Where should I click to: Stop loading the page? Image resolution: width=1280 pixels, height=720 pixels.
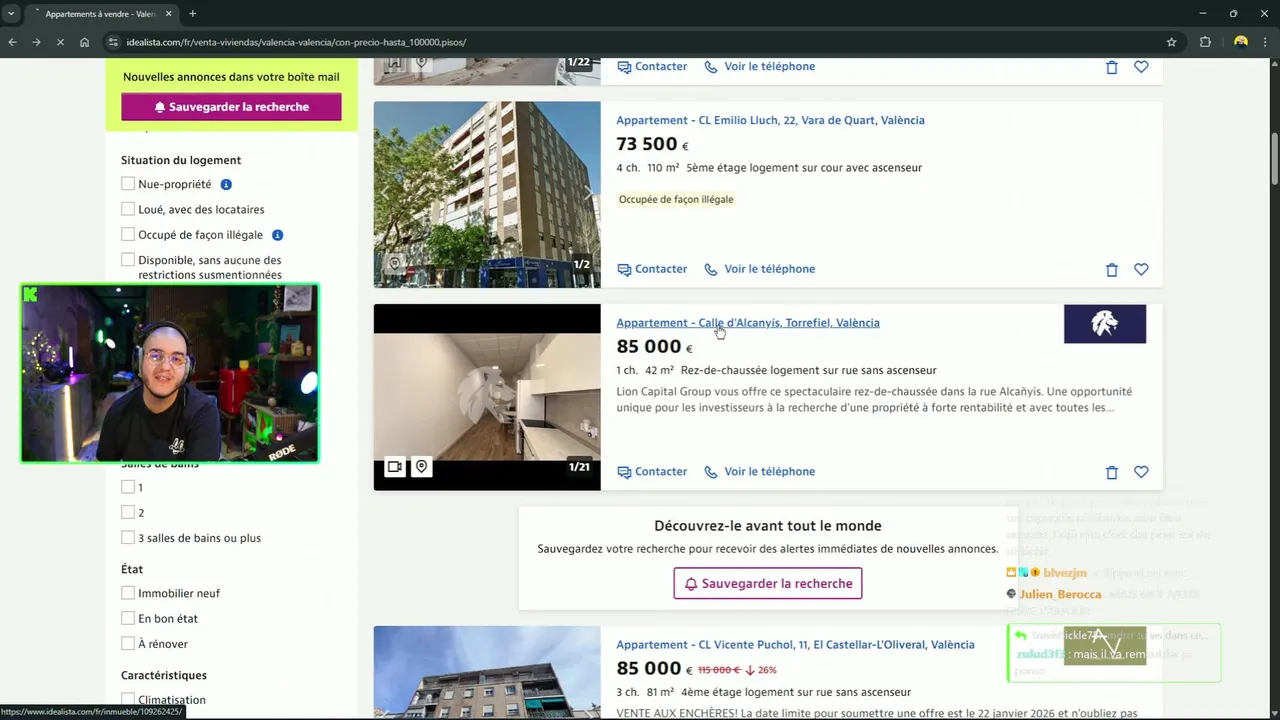pos(60,42)
